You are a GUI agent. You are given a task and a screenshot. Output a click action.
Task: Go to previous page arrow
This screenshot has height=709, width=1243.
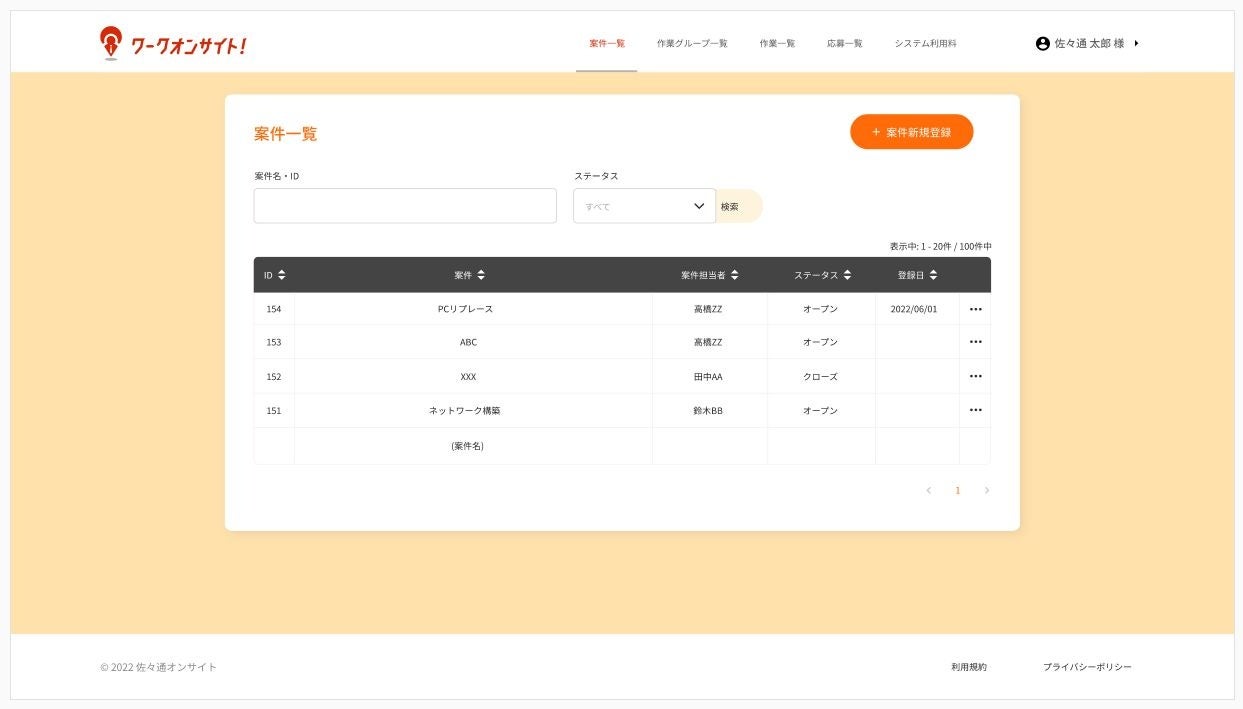(928, 490)
